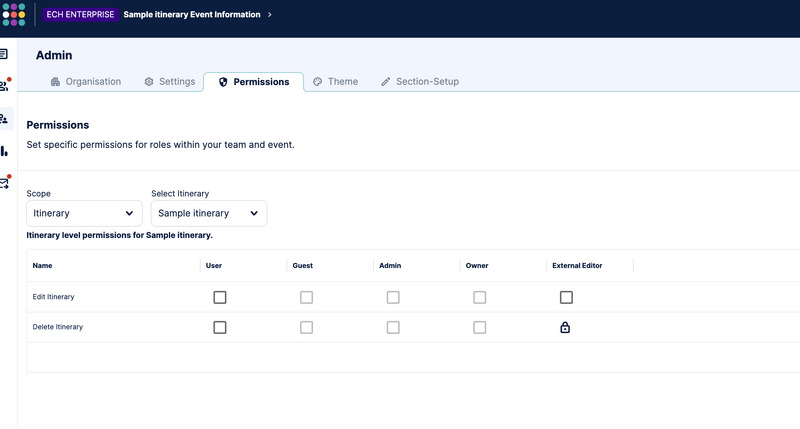
Task: Click the User column header
Action: 214,266
